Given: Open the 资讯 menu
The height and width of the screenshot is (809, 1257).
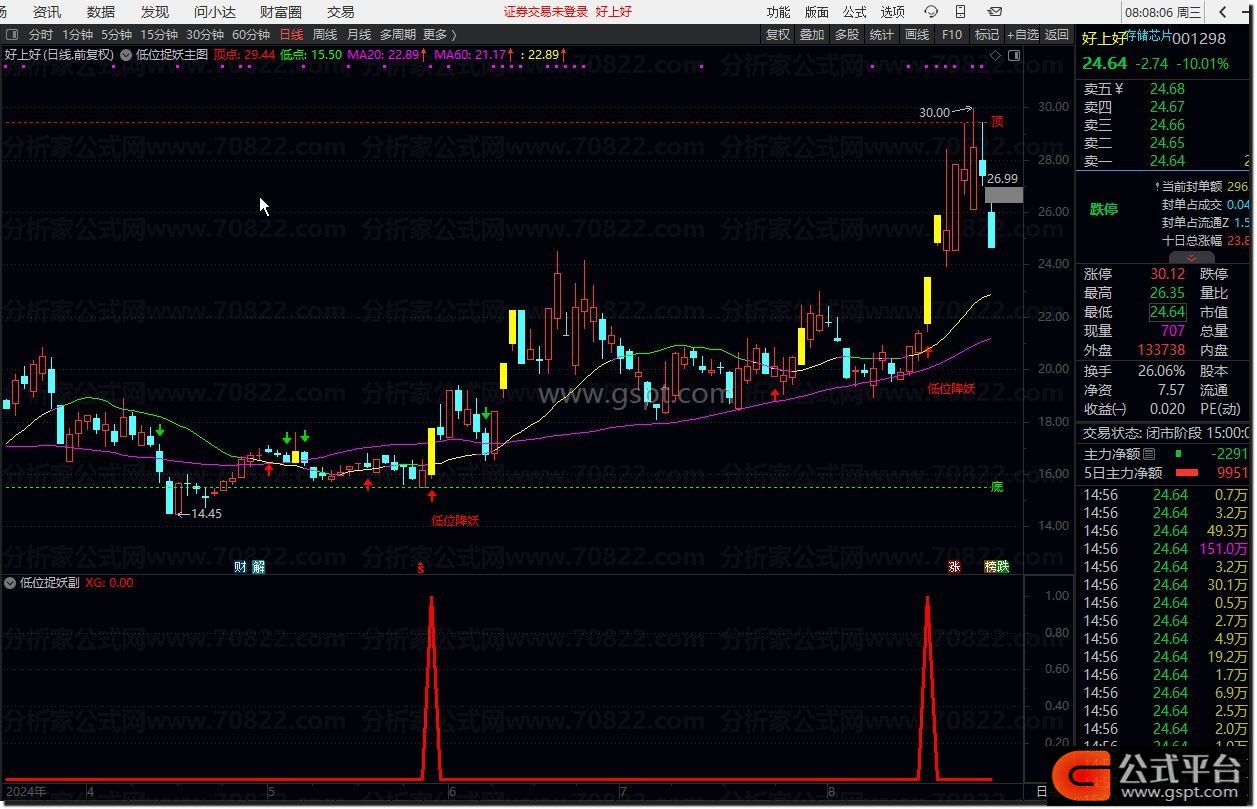Looking at the screenshot, I should (x=47, y=12).
